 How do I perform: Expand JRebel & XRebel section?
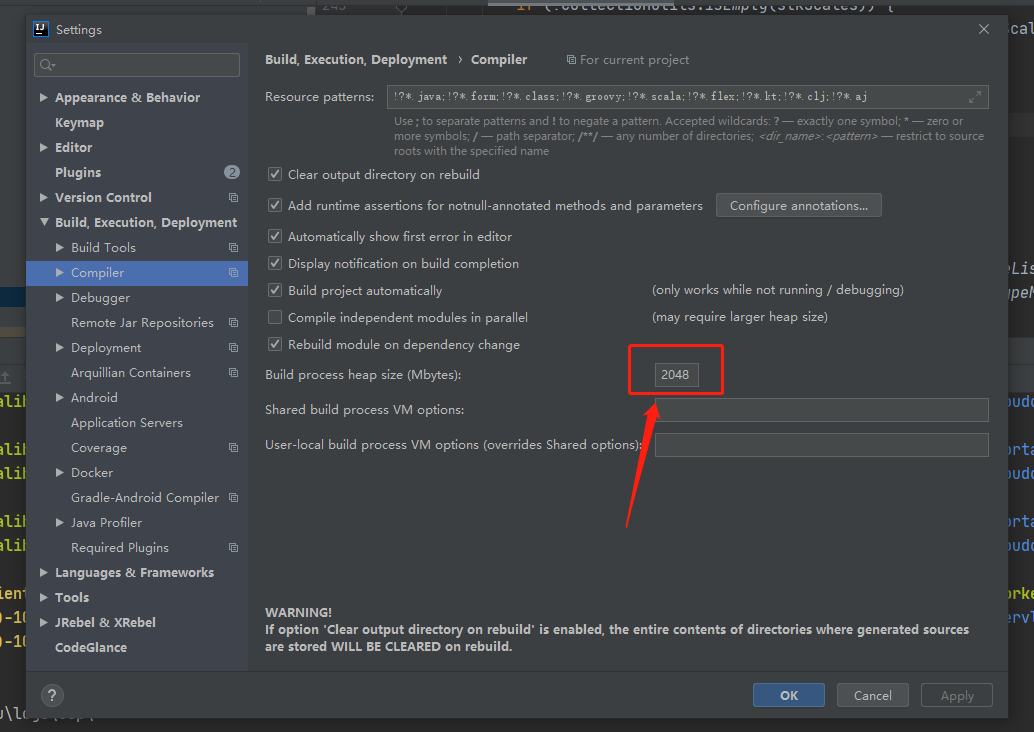[x=44, y=623]
